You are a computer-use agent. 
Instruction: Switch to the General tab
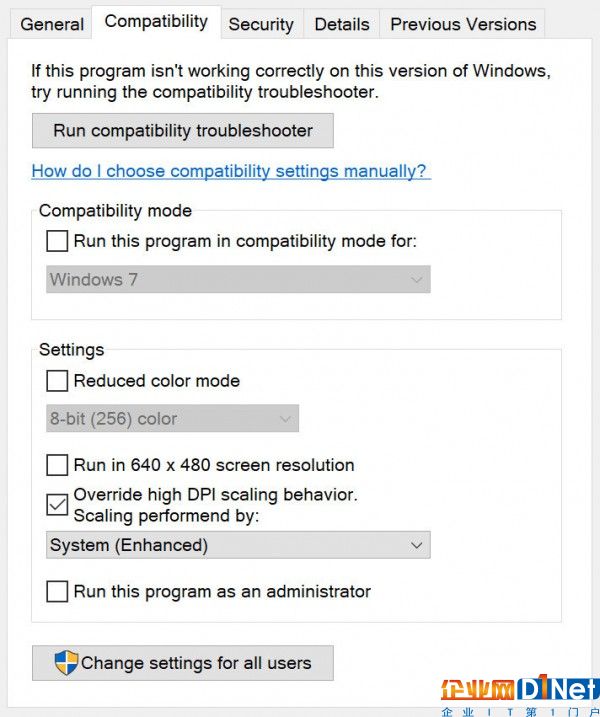(x=52, y=24)
